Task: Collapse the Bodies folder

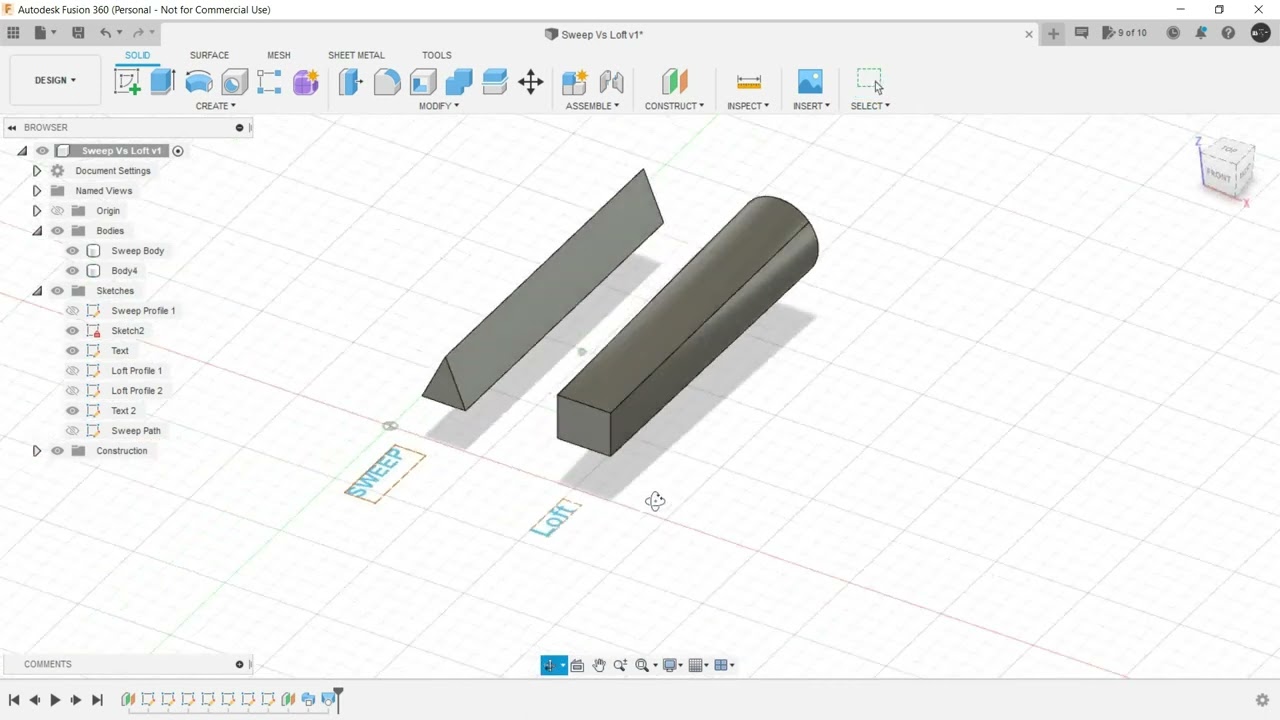Action: (x=37, y=231)
